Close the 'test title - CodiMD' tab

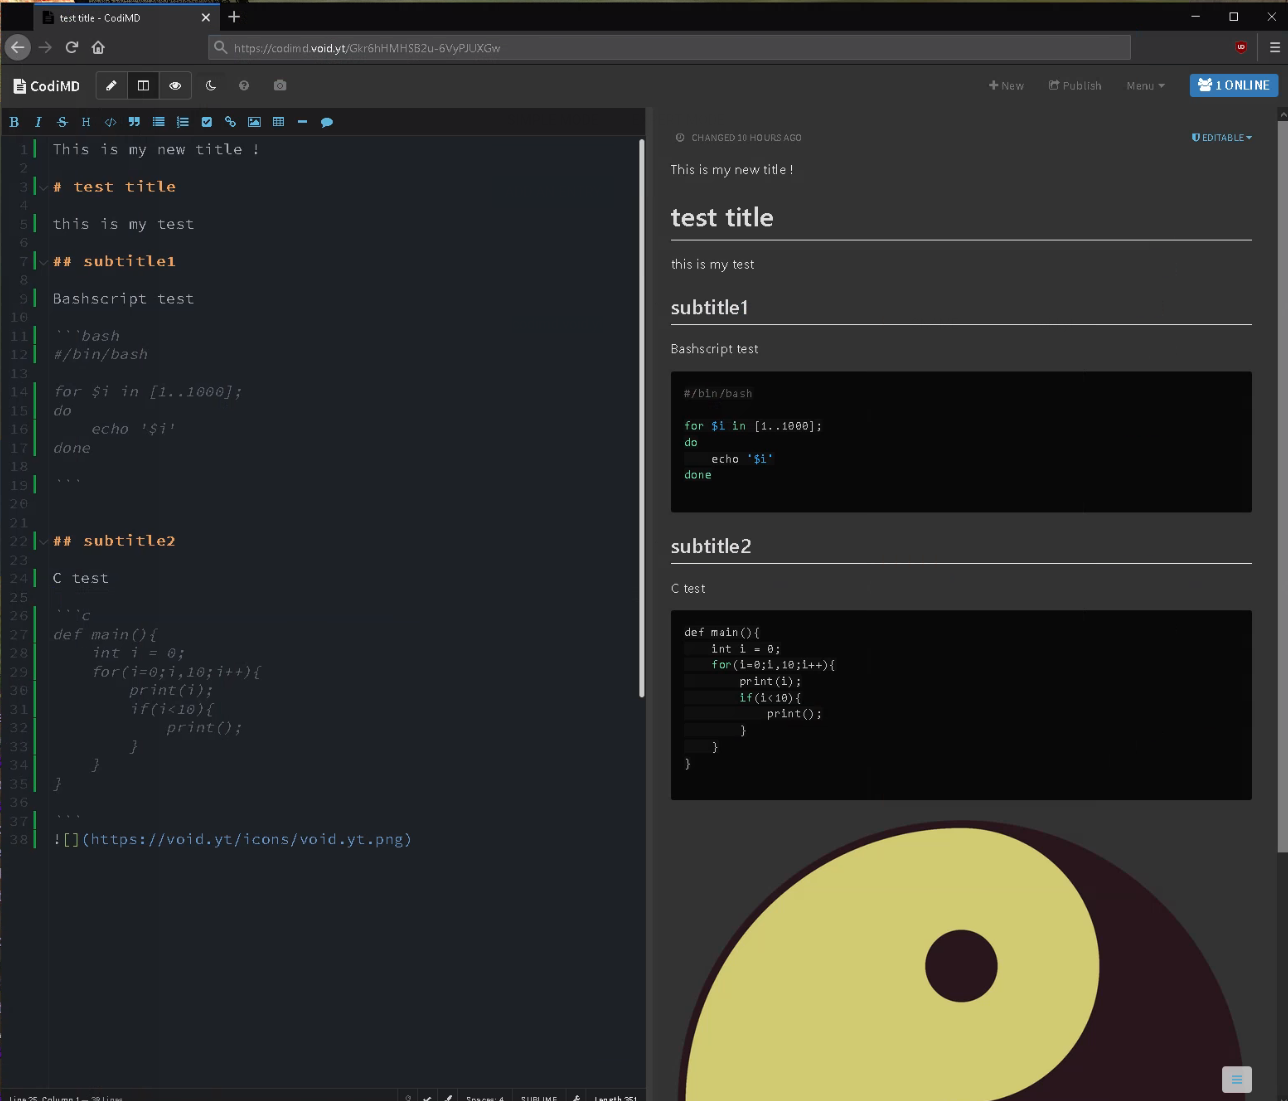click(x=206, y=17)
